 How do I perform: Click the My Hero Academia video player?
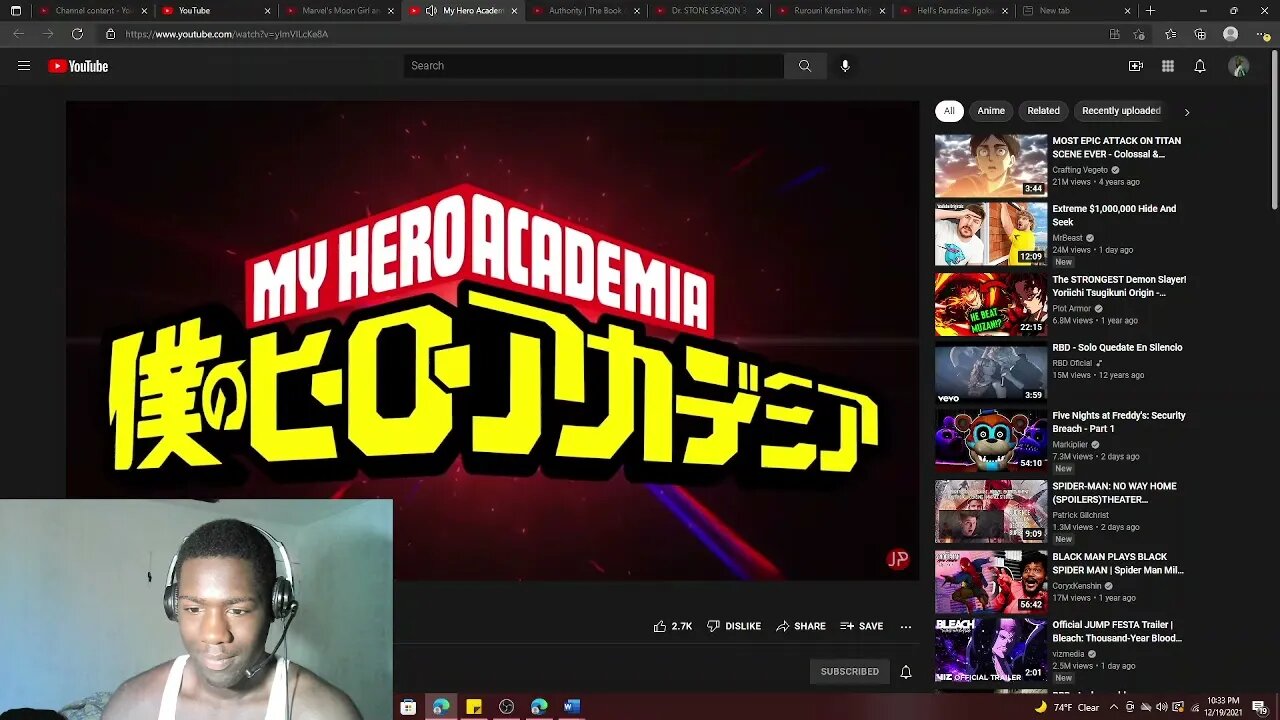tap(492, 340)
